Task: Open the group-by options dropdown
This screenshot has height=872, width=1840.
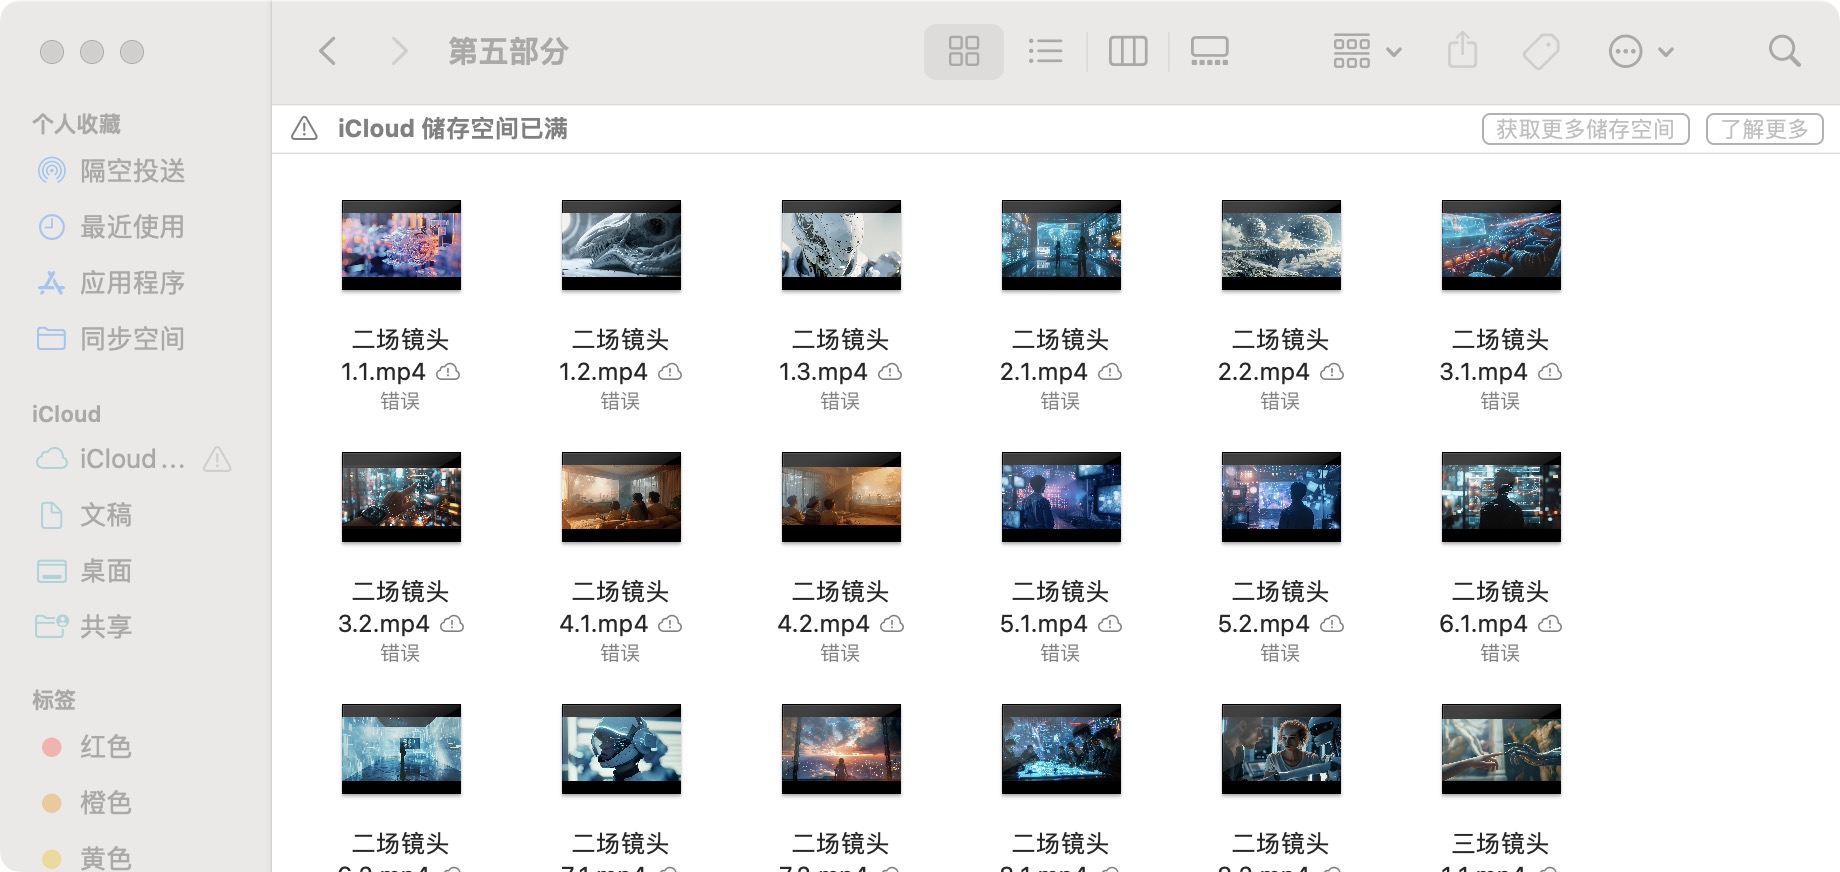Action: [1367, 51]
